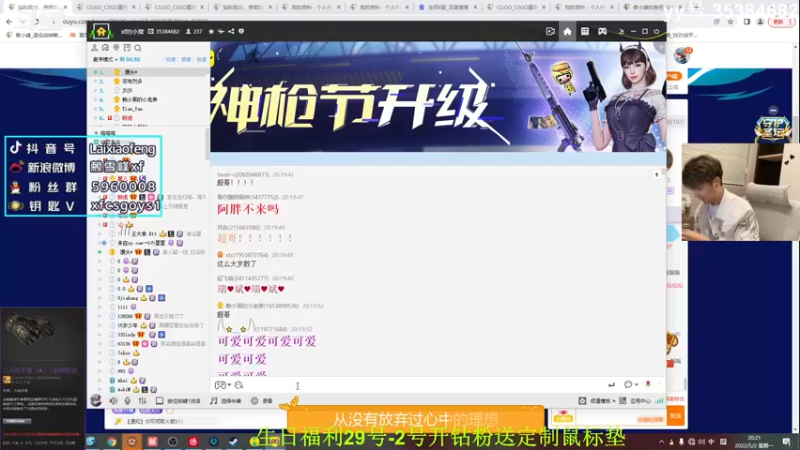Open the audio mixer sliders icon
800x450 pixels.
click(x=142, y=401)
